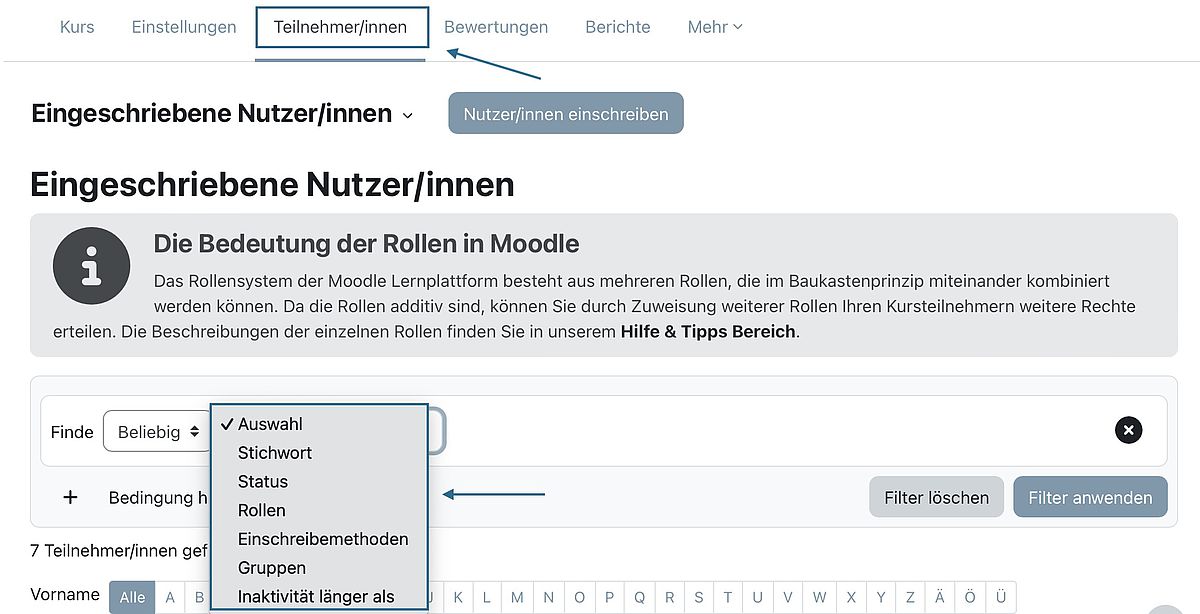
Task: Open the Kurs tab
Action: pyautogui.click(x=77, y=27)
